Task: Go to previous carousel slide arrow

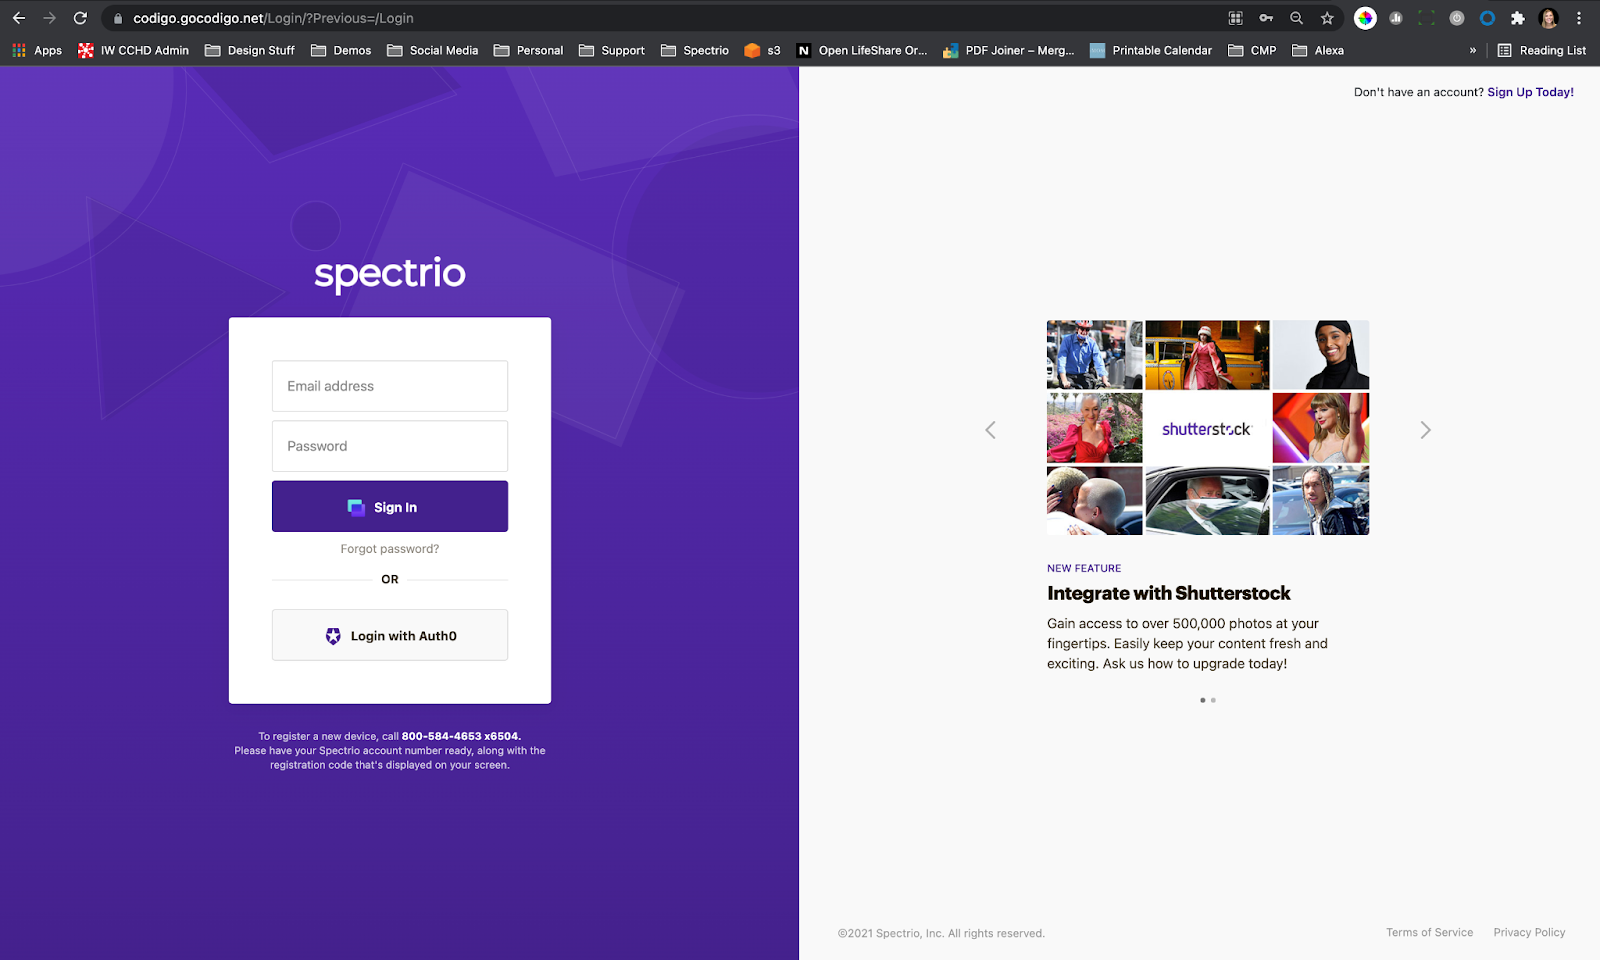Action: point(990,430)
